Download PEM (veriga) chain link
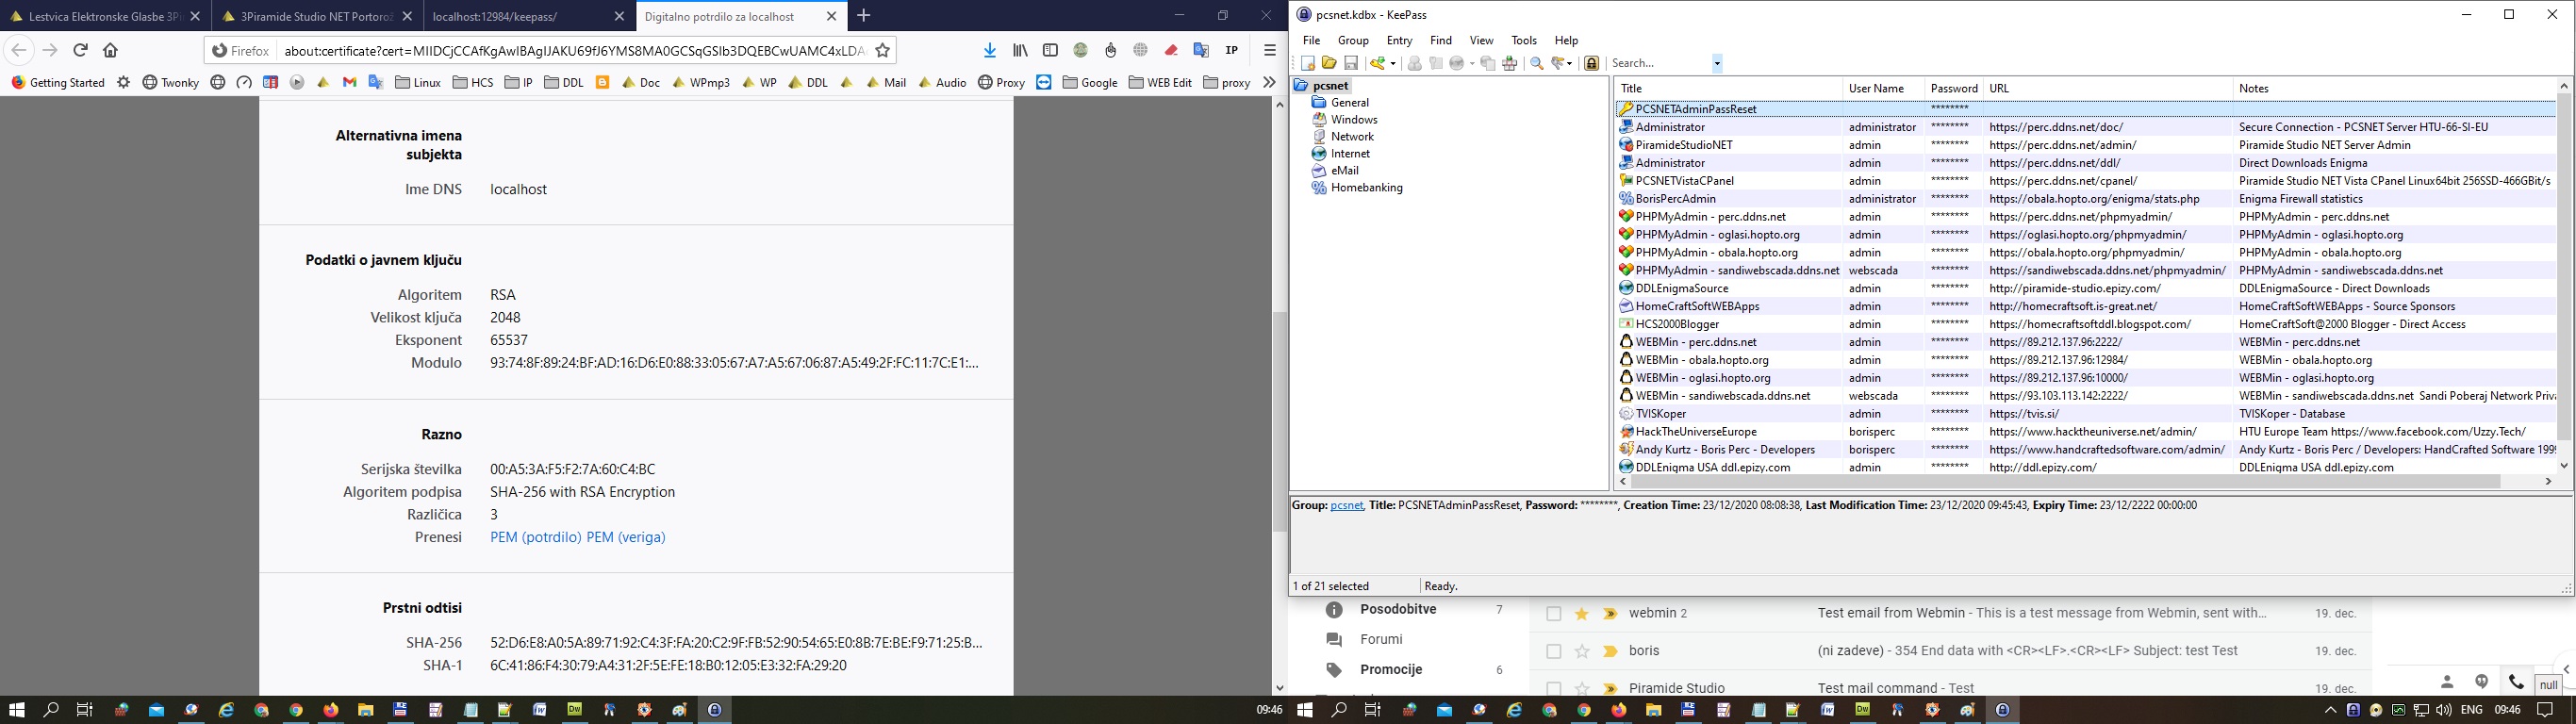This screenshot has width=2576, height=724. 626,537
